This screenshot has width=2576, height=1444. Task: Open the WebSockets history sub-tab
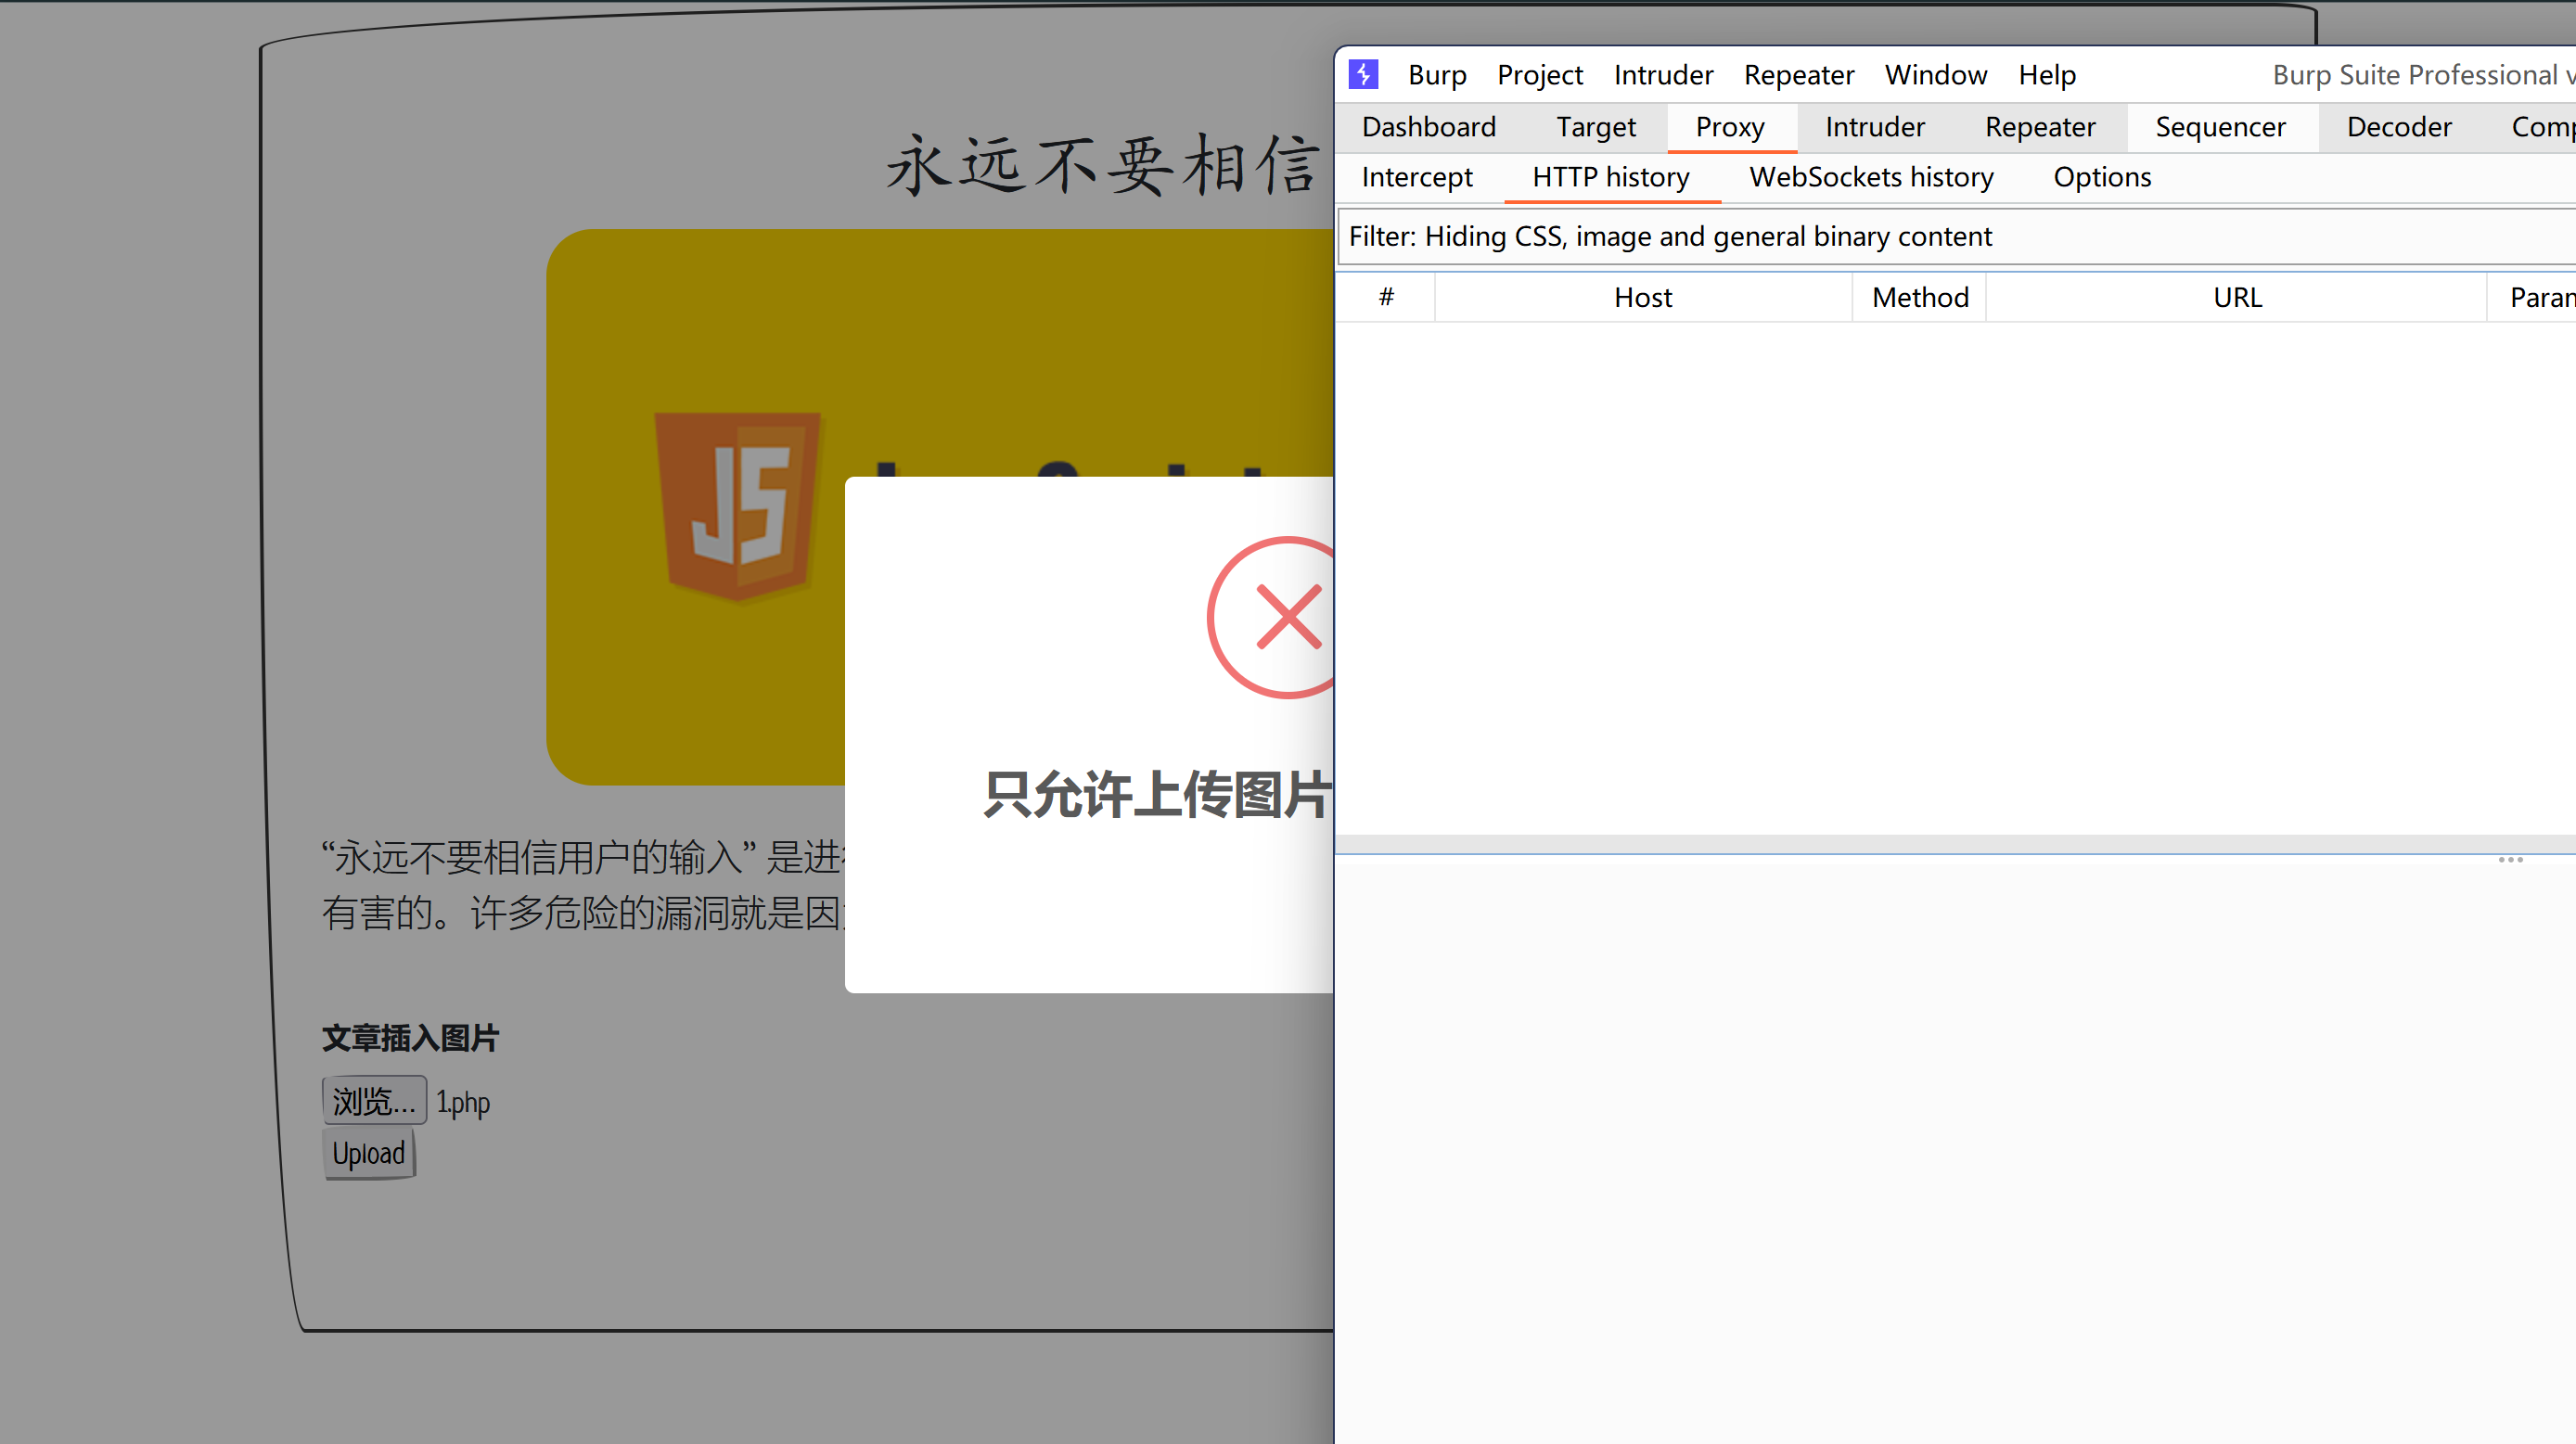coord(1870,177)
